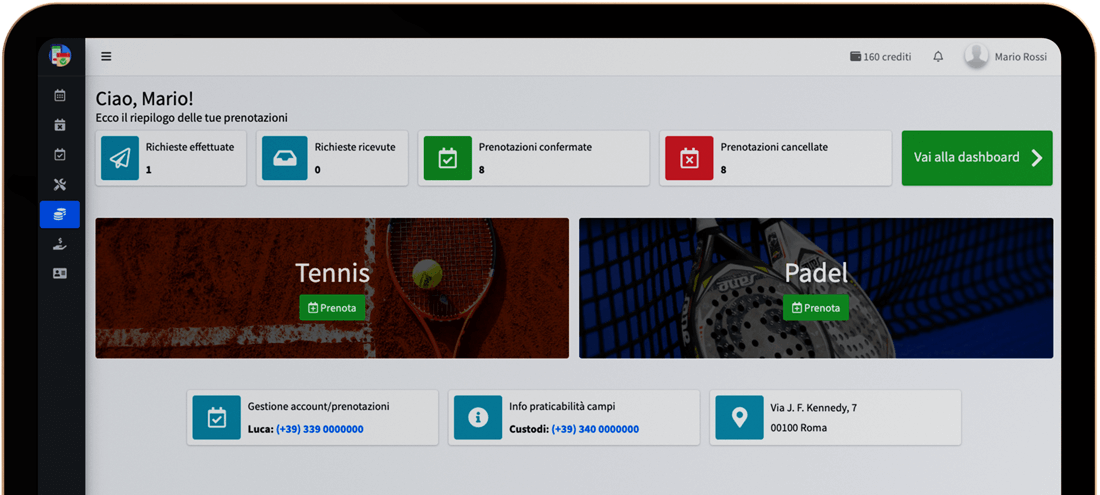This screenshot has width=1100, height=495.
Task: Click the Tennis heading on the banner
Action: tap(333, 273)
